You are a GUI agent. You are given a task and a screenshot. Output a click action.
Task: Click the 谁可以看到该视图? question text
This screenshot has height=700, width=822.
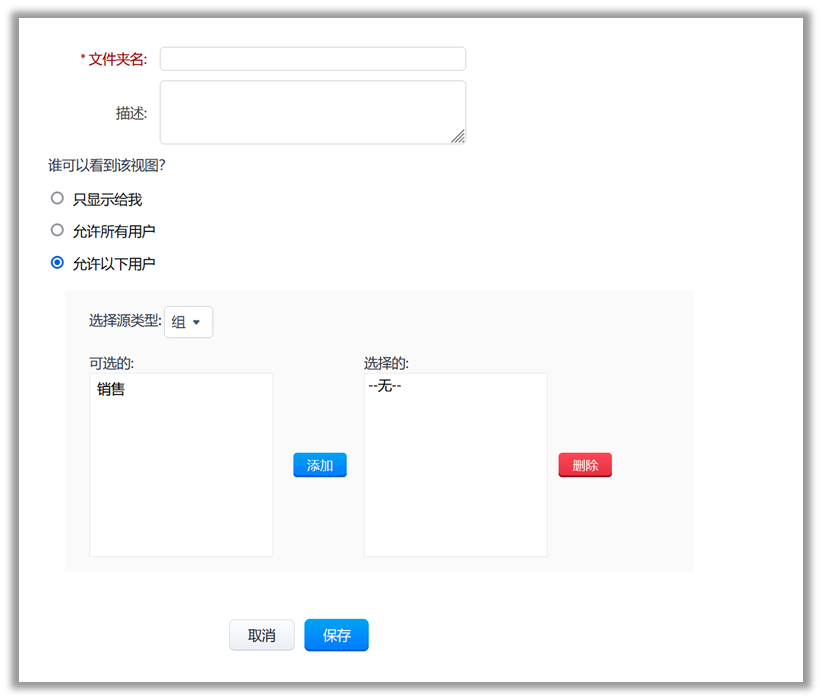(x=106, y=166)
